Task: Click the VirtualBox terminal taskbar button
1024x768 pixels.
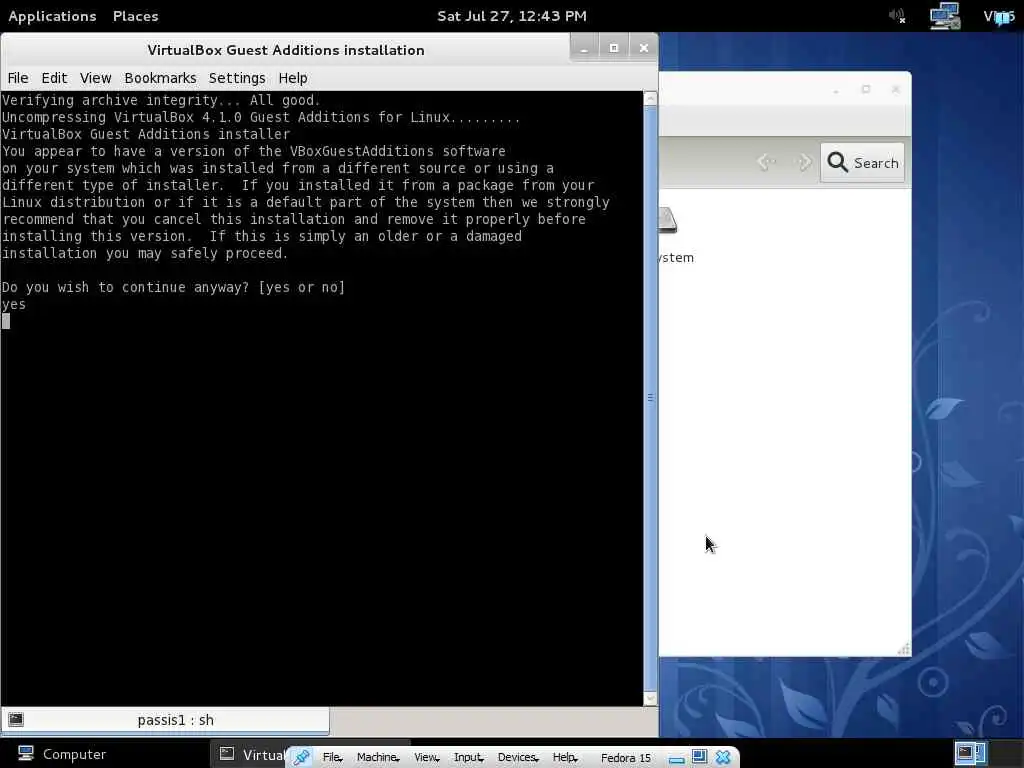Action: pos(251,755)
